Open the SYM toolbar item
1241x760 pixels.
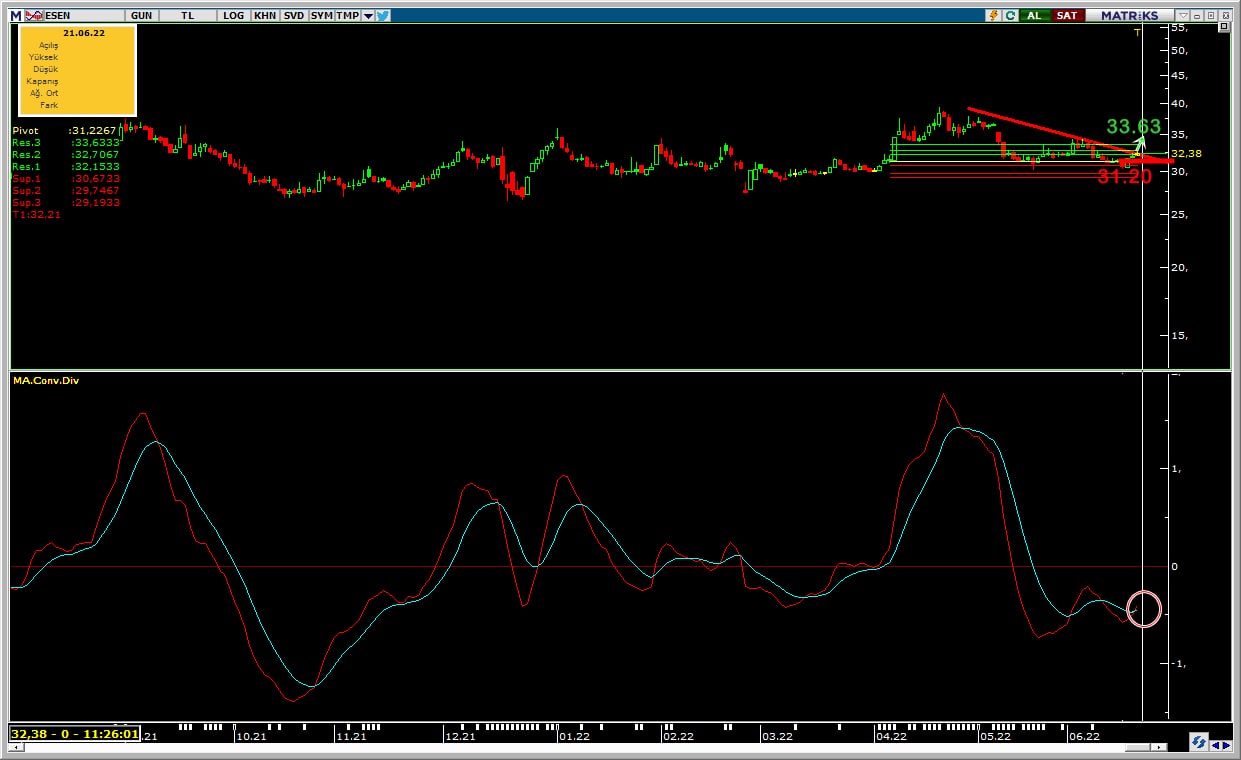pos(321,16)
